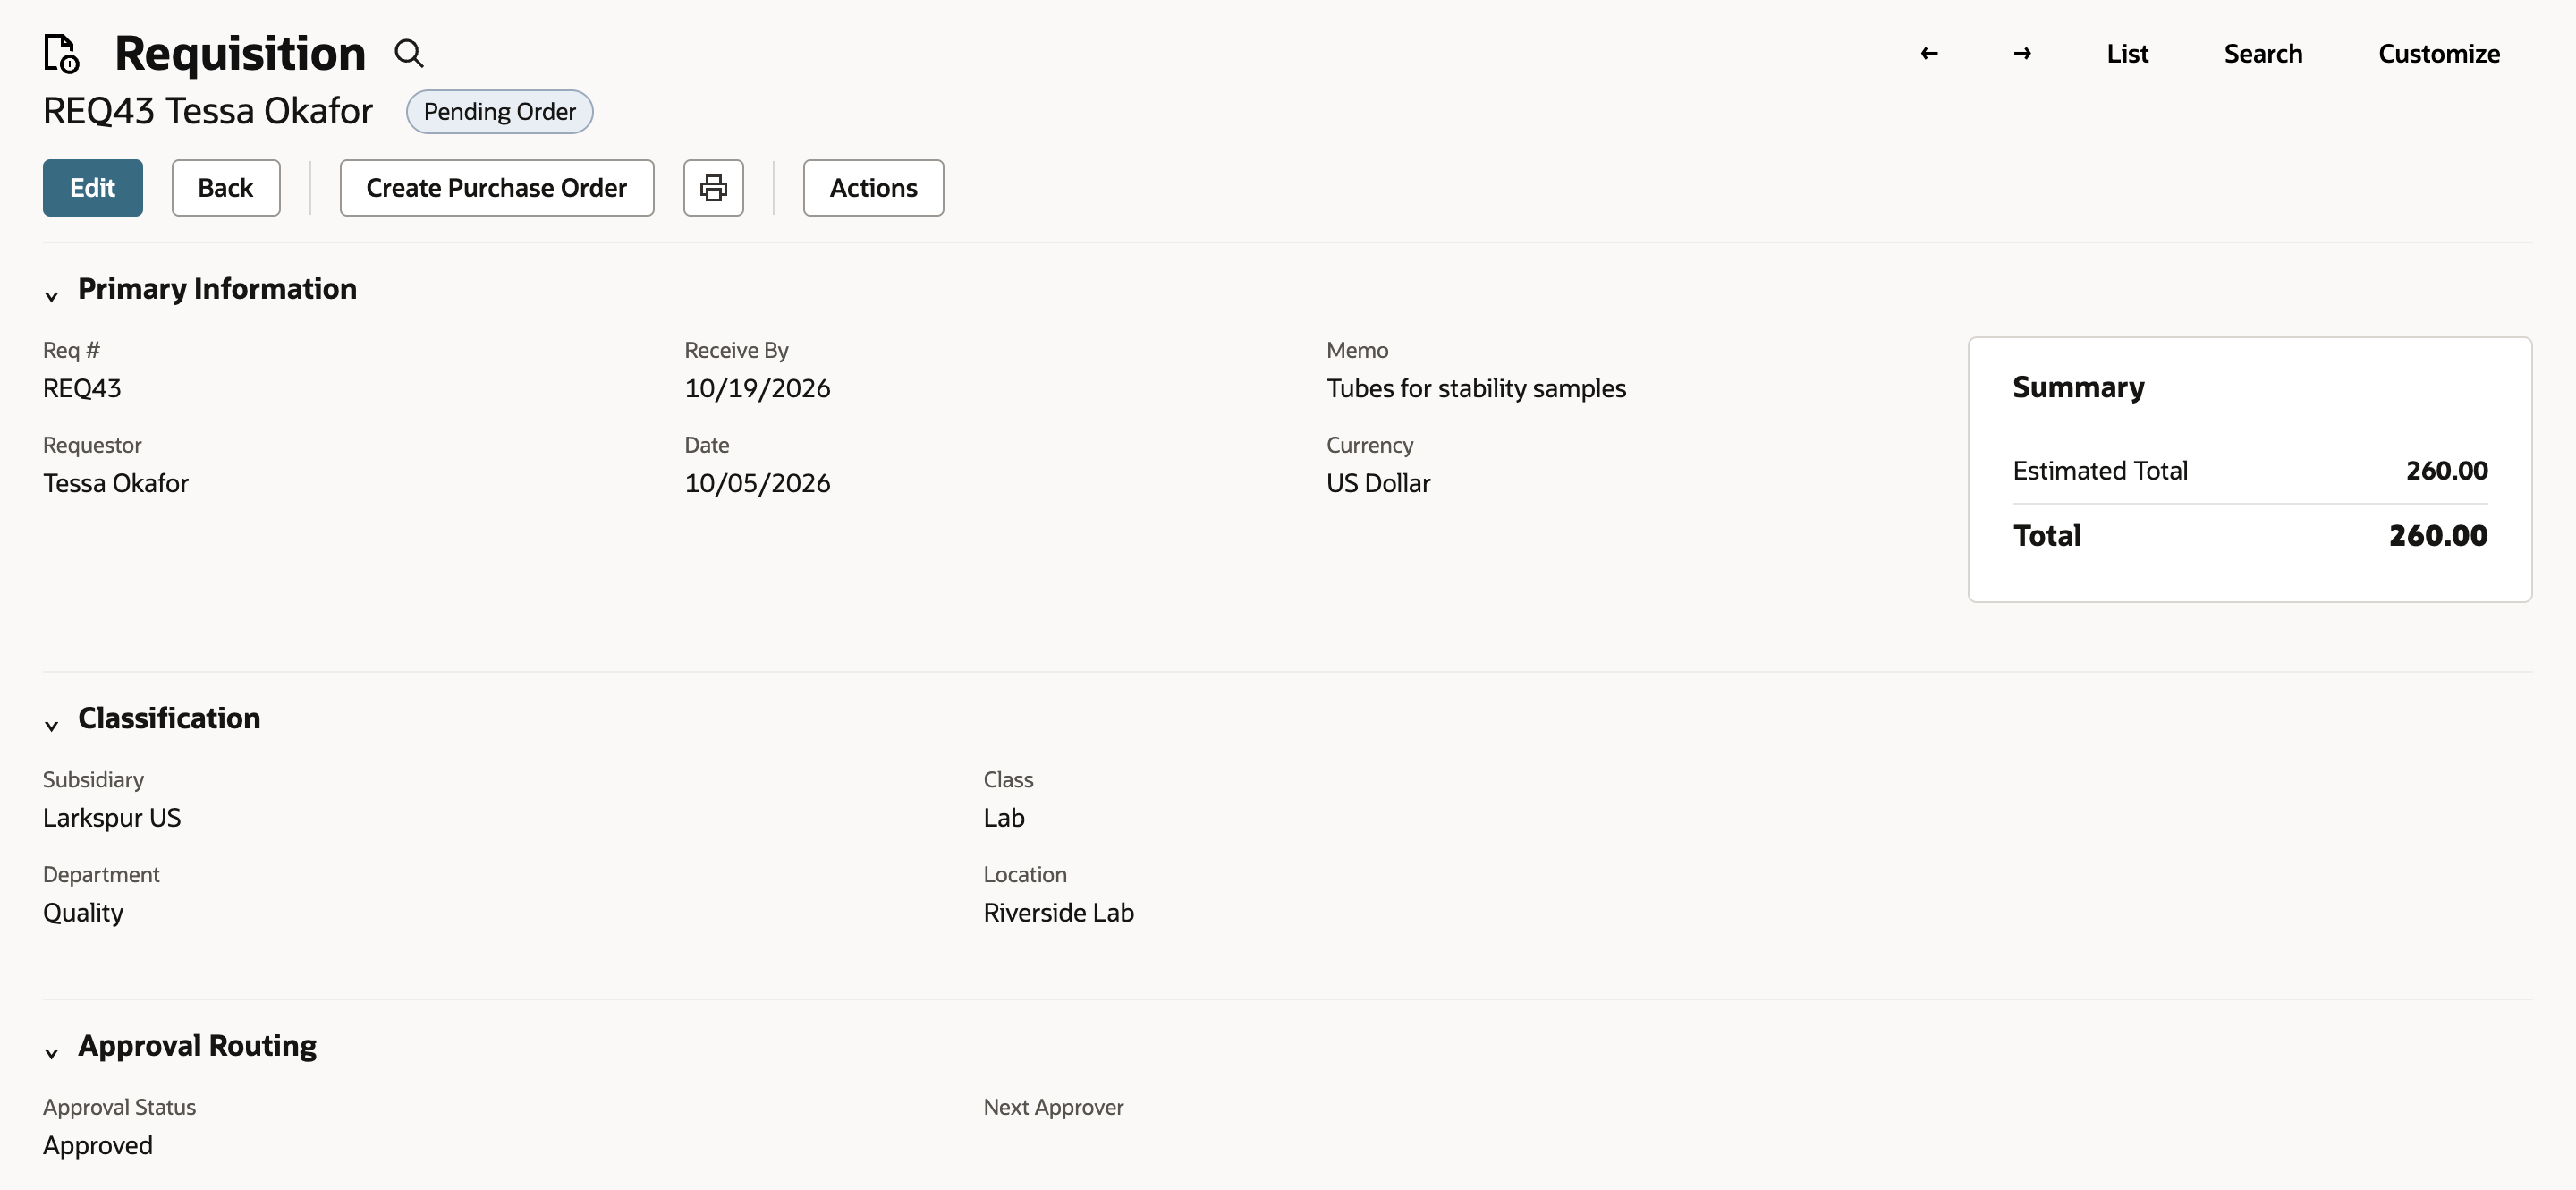This screenshot has height=1190, width=2576.
Task: Click Create Purchase Order button
Action: click(x=497, y=187)
